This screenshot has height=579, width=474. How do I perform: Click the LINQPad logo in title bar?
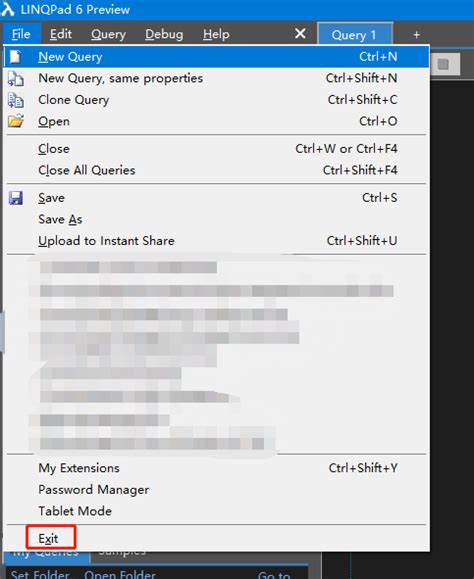7,9
